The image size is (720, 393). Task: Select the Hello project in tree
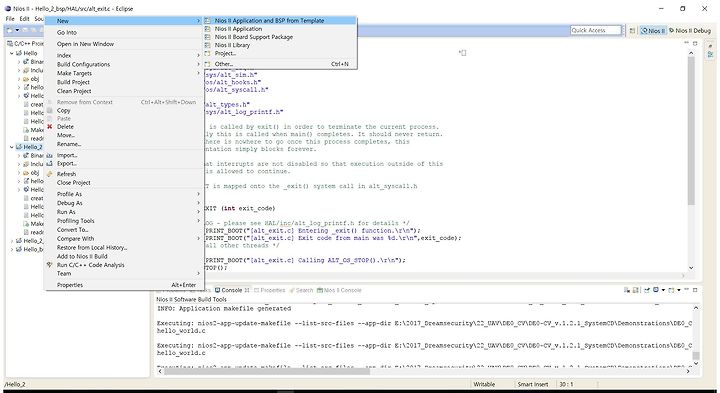point(27,53)
